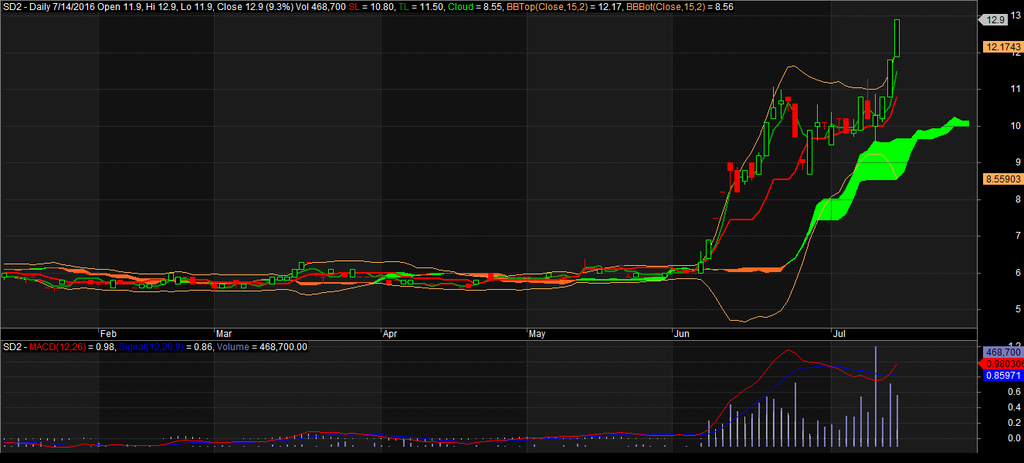Click the blue 0.85971 signal value tag

(1001, 377)
